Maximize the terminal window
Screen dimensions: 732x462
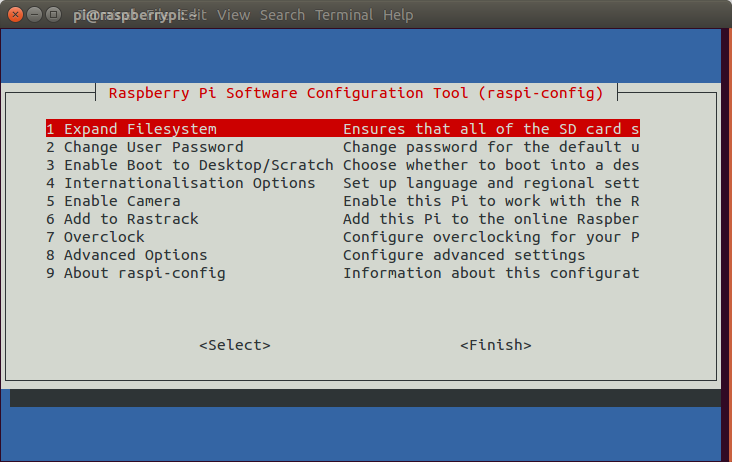click(x=54, y=15)
